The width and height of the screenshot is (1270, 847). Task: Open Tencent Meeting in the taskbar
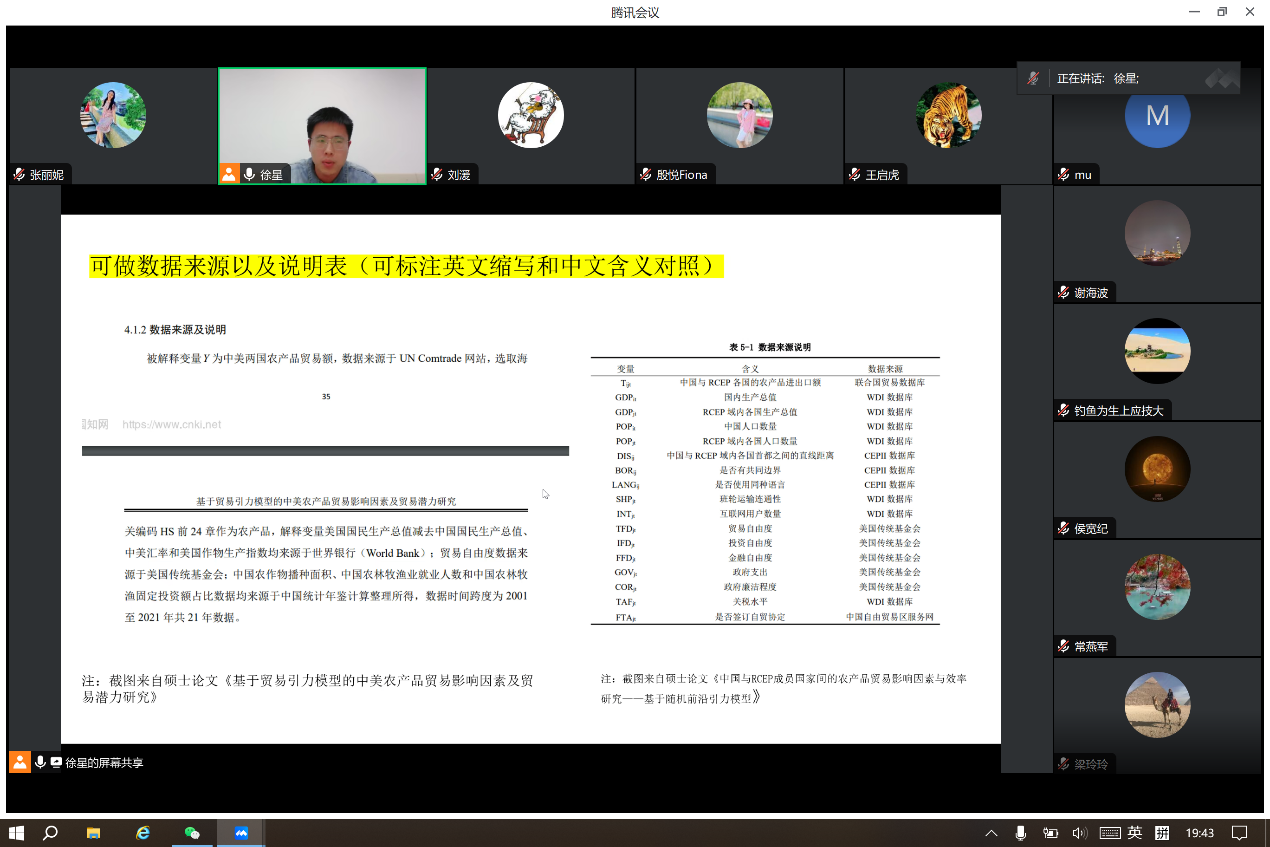pos(241,833)
